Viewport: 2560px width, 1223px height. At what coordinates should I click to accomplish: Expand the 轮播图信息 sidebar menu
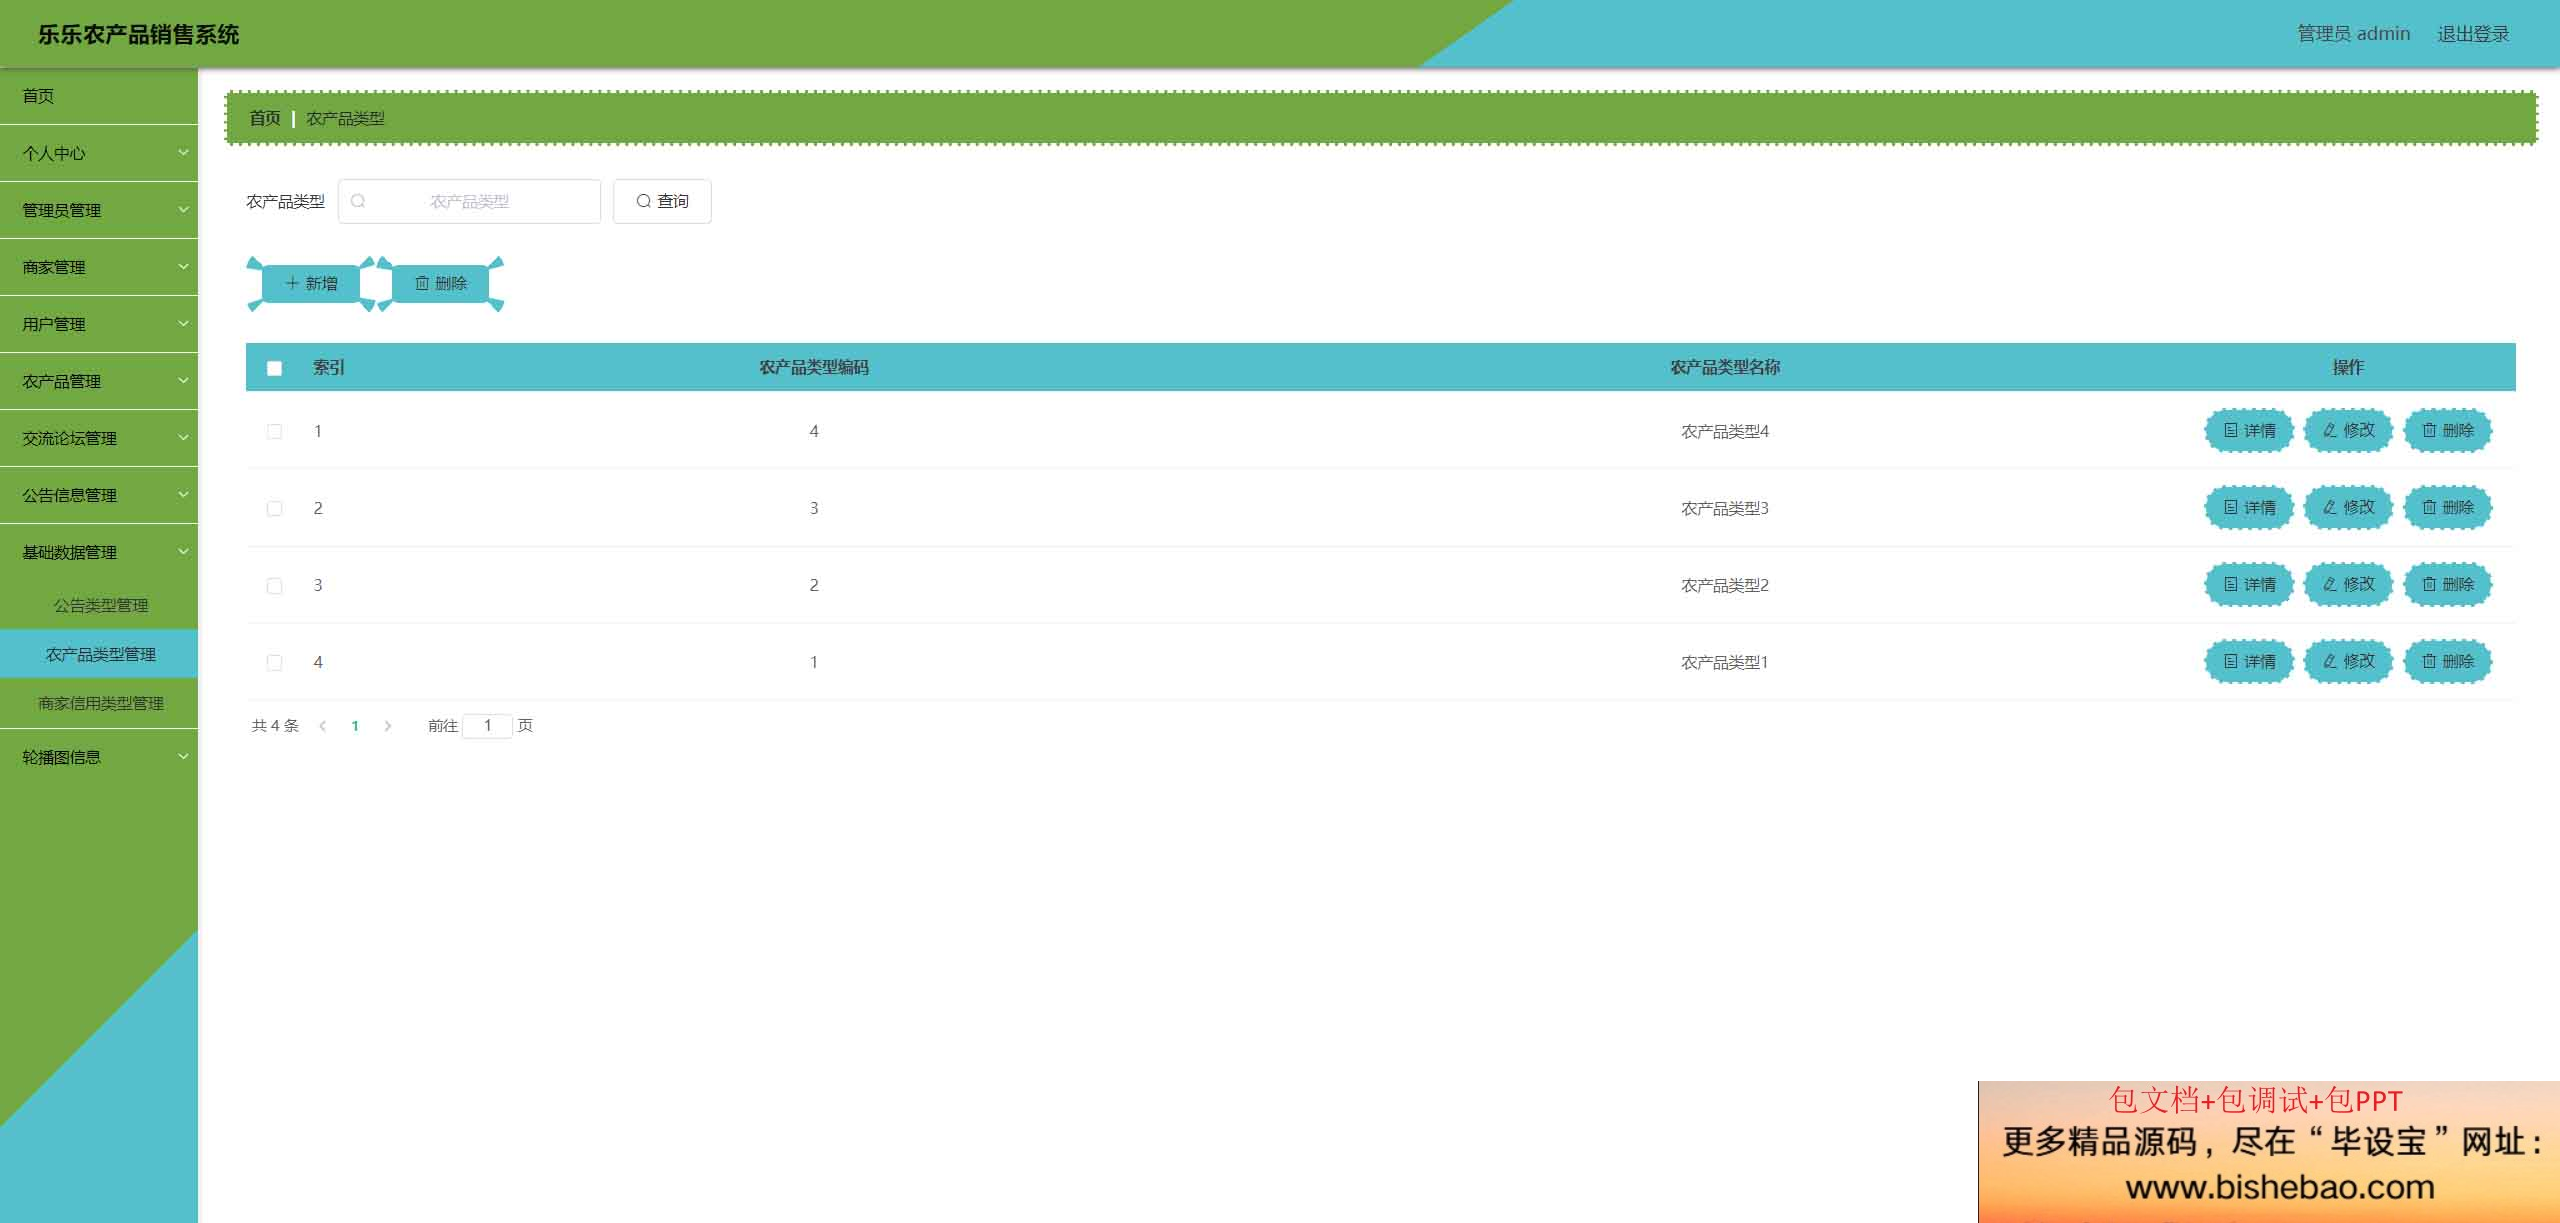tap(99, 757)
